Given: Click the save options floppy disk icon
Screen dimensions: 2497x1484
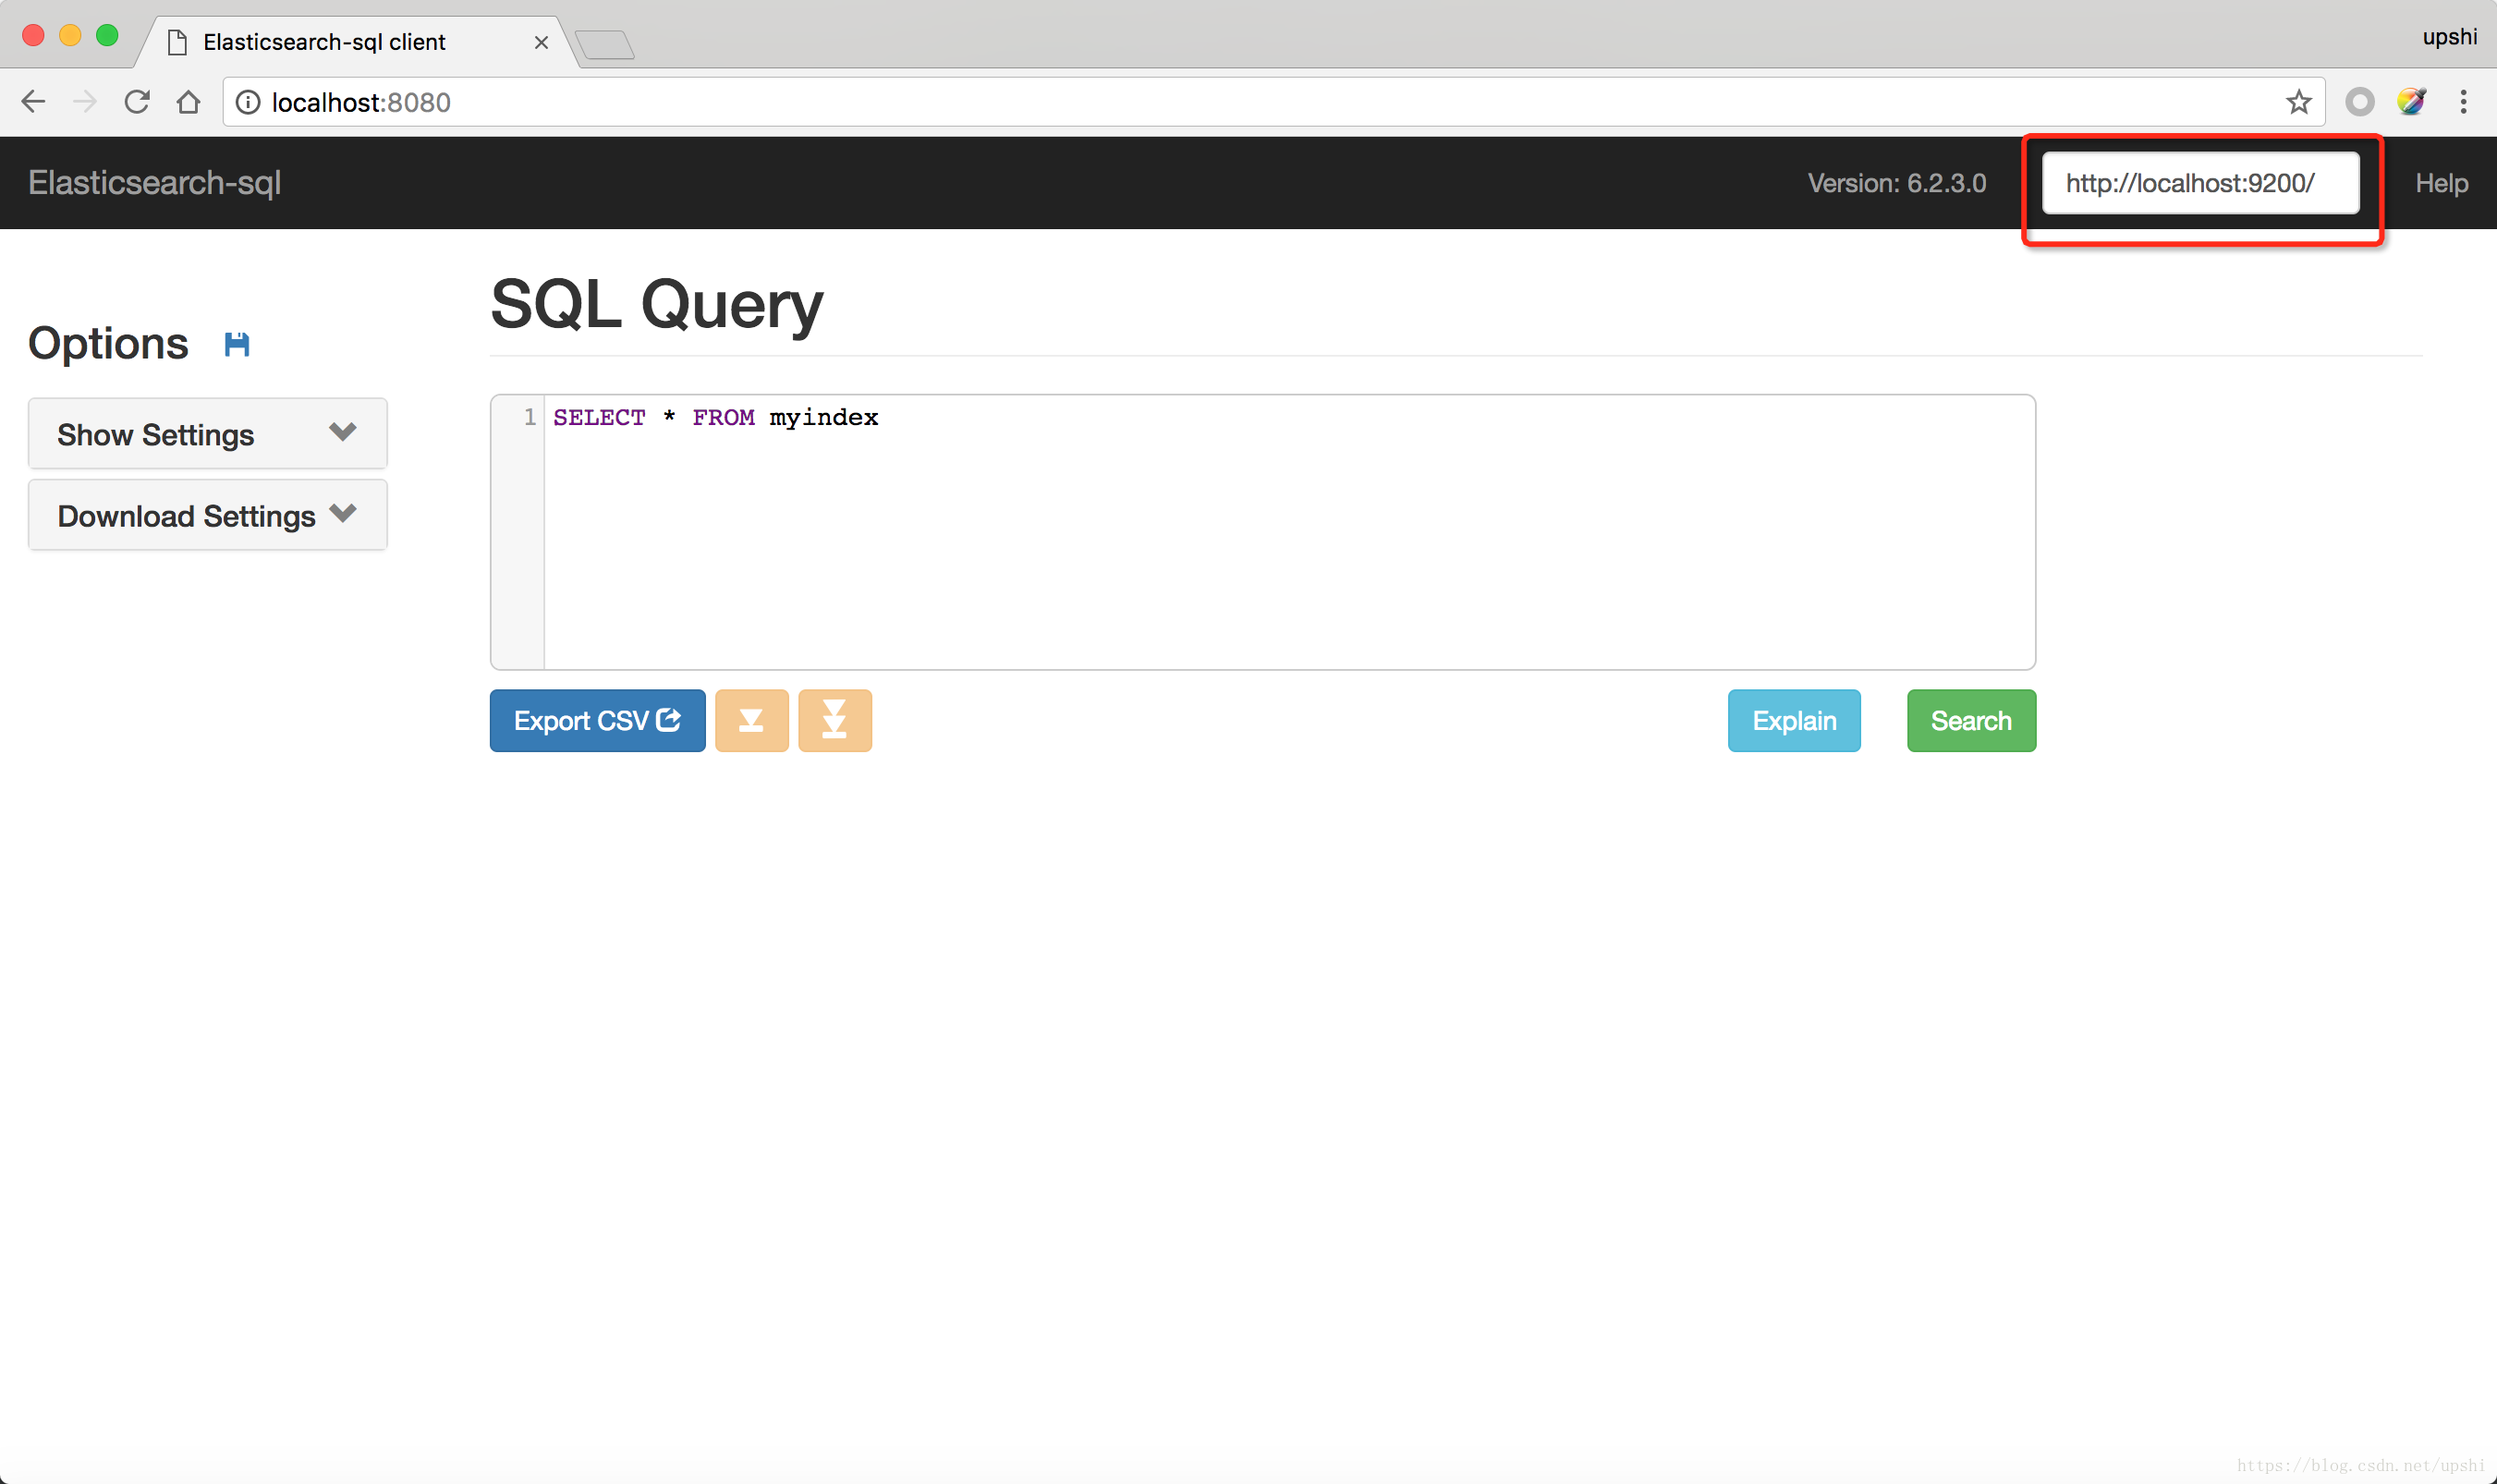Looking at the screenshot, I should tap(237, 345).
